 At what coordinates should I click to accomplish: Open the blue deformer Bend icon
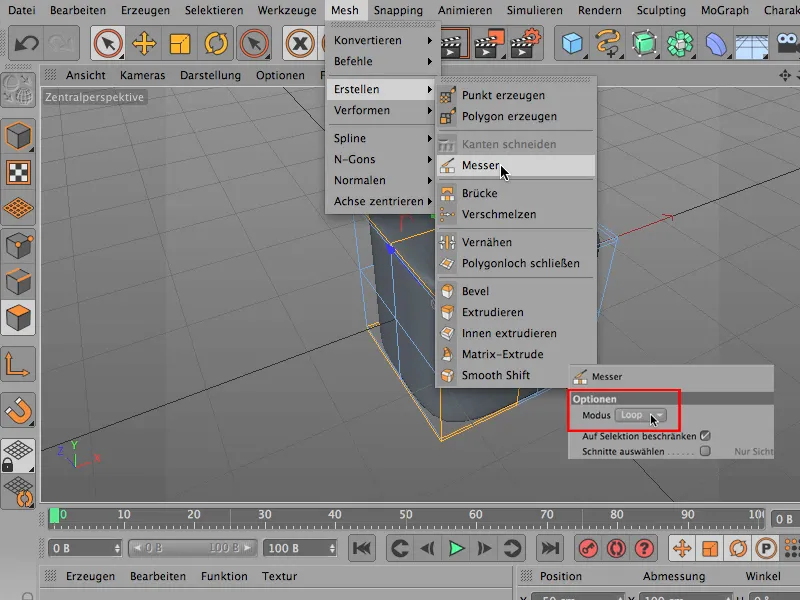716,43
